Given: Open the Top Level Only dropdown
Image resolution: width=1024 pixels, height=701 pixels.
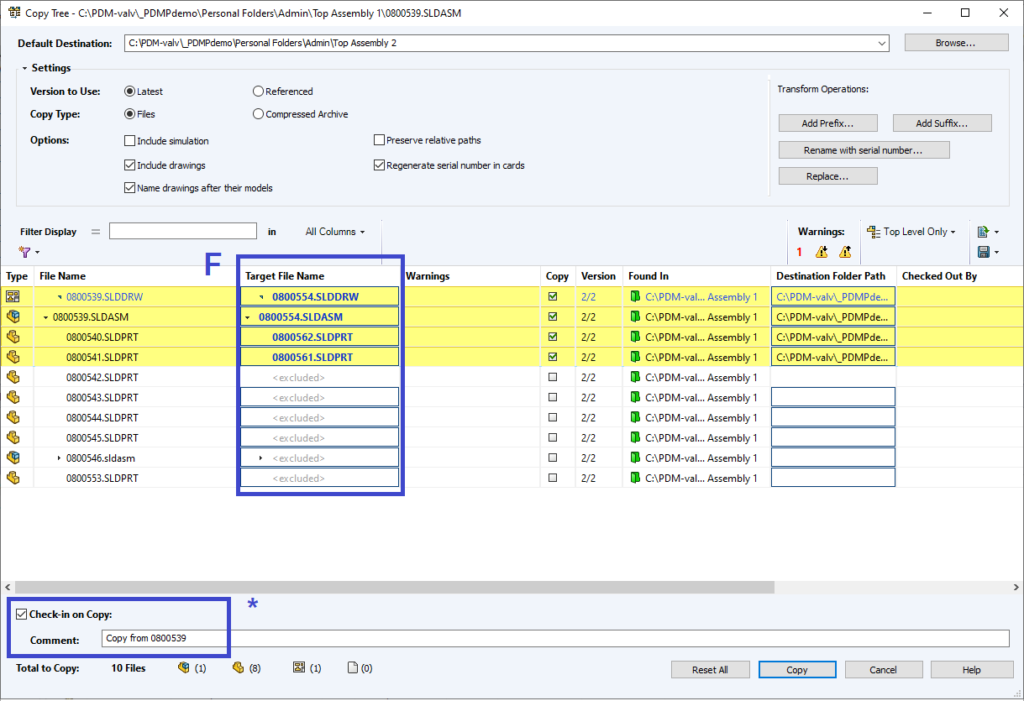Looking at the screenshot, I should (x=911, y=232).
